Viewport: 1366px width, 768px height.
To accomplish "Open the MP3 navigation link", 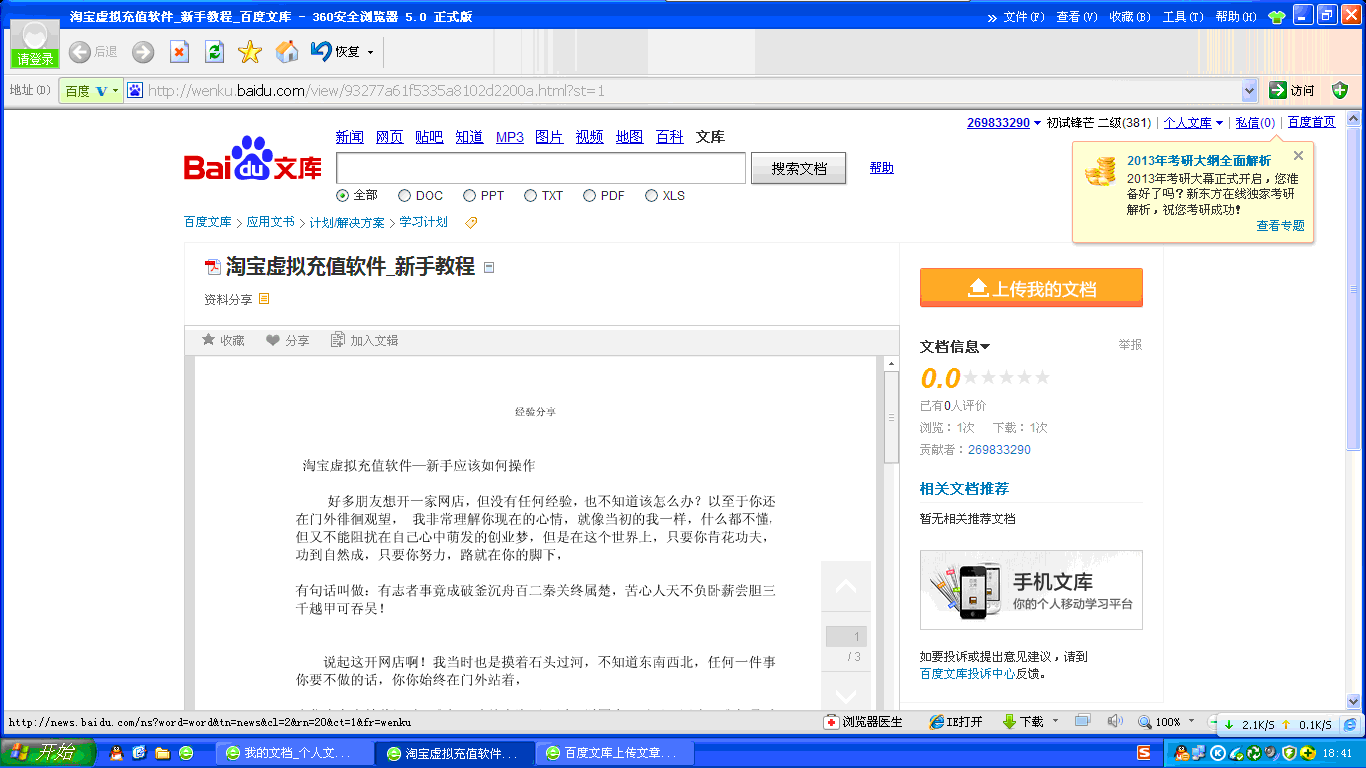I will point(510,137).
